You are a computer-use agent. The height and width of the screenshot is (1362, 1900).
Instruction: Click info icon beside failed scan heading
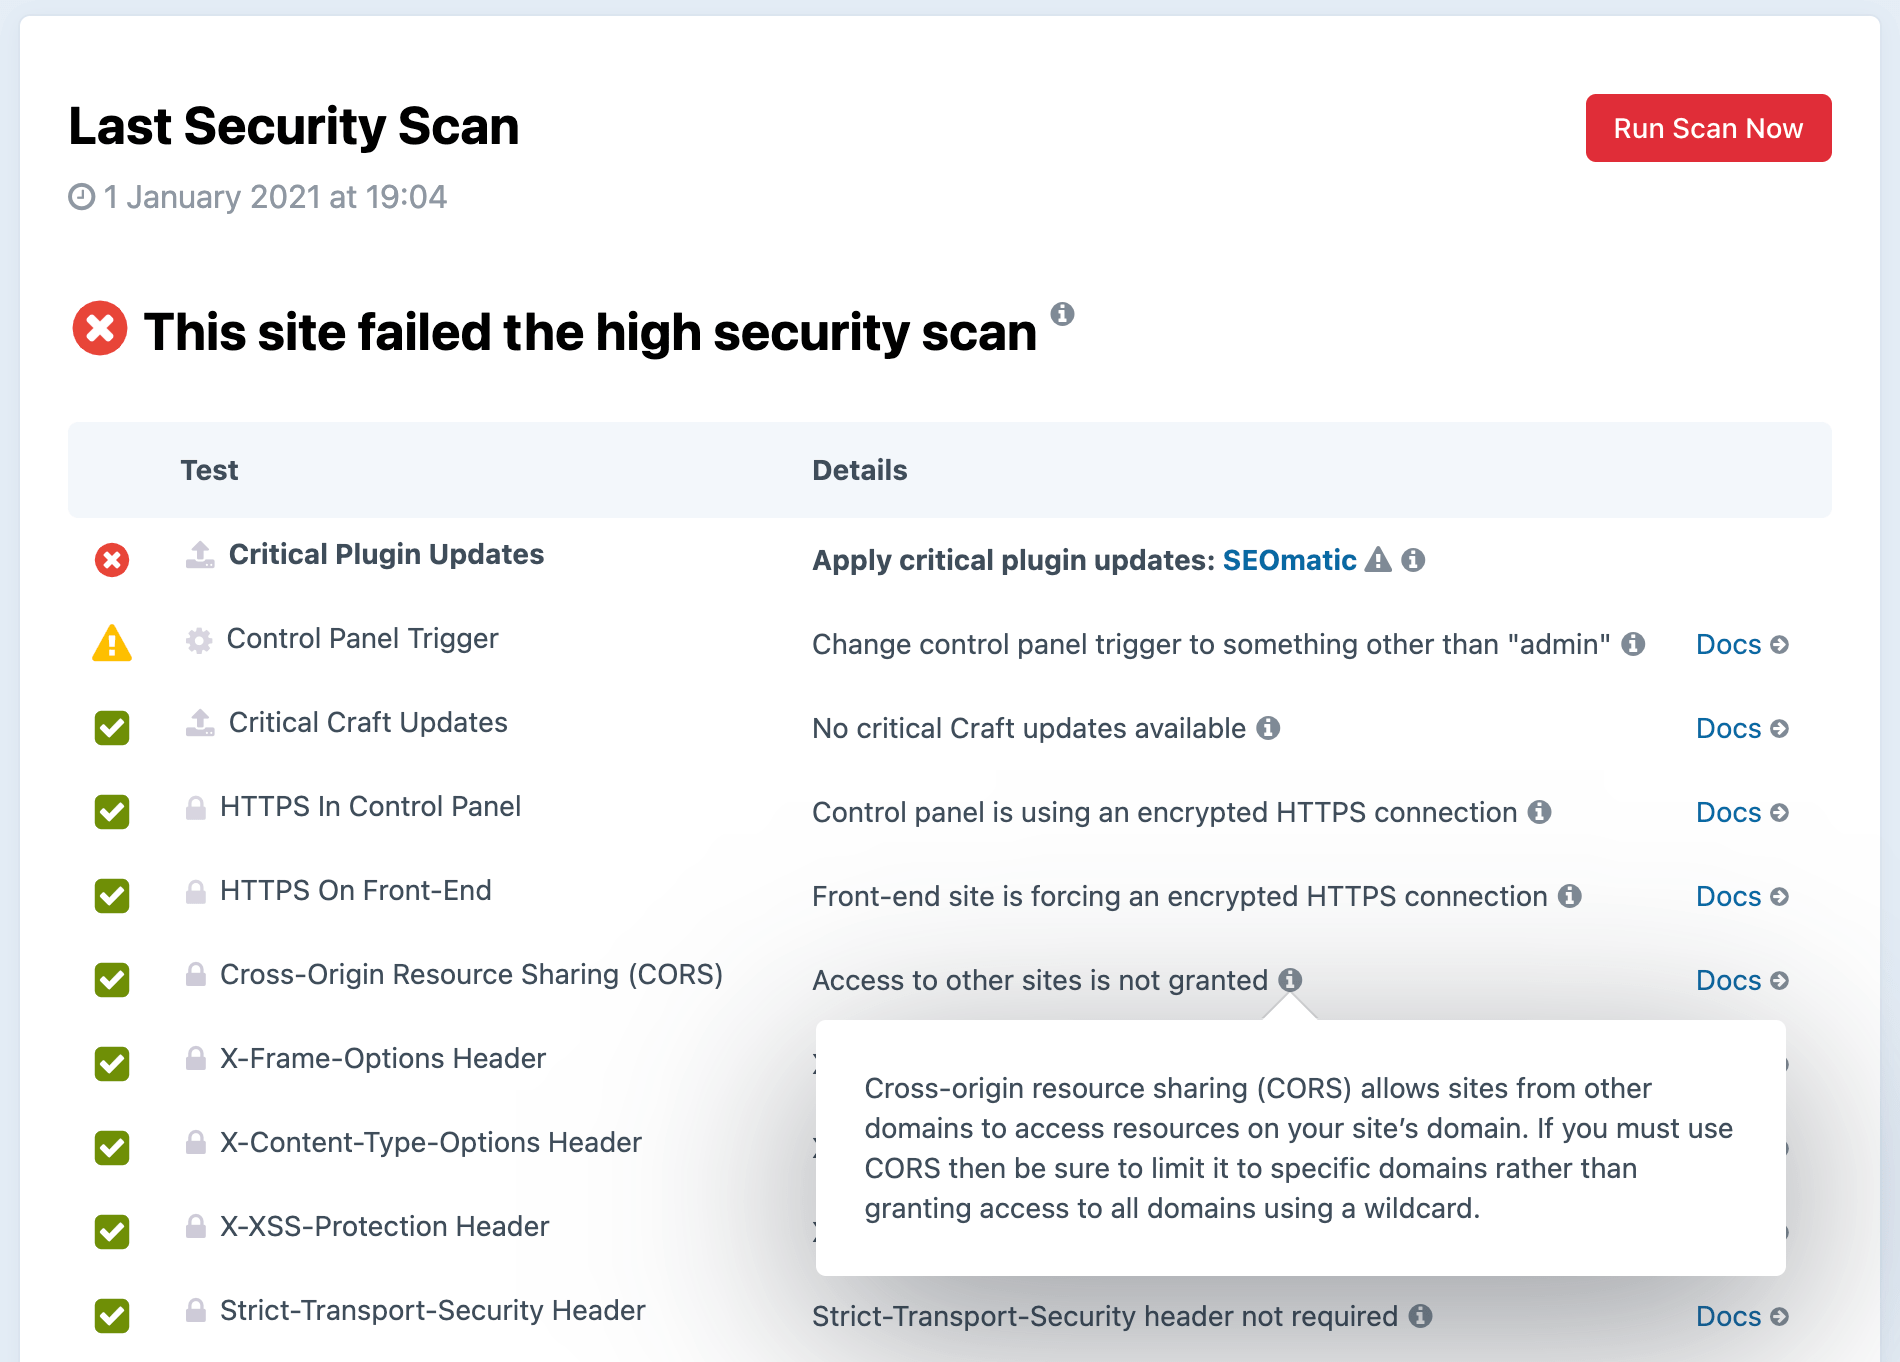1062,314
